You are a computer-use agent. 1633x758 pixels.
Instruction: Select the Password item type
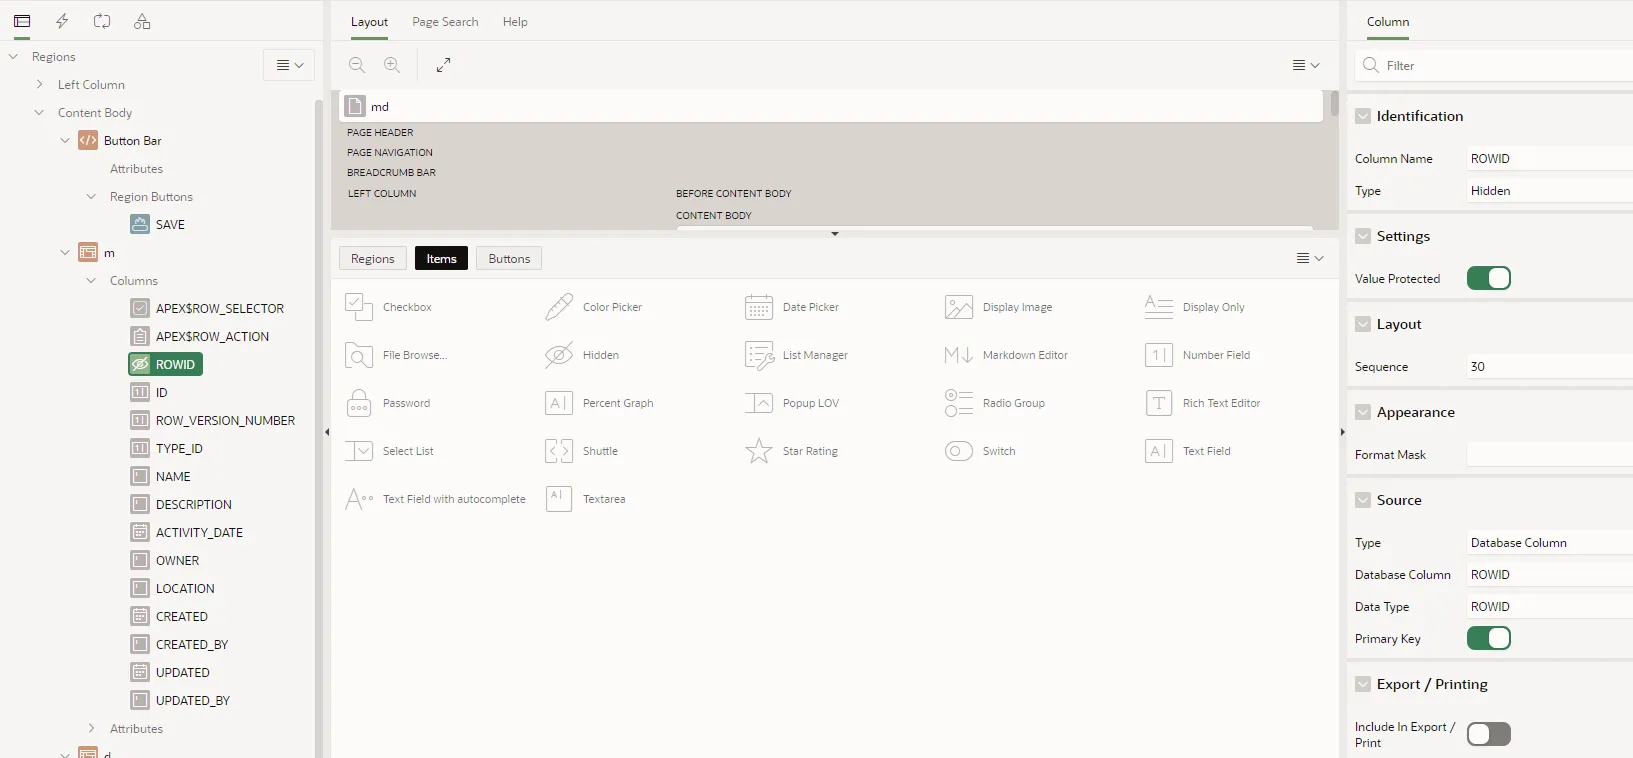tap(387, 403)
